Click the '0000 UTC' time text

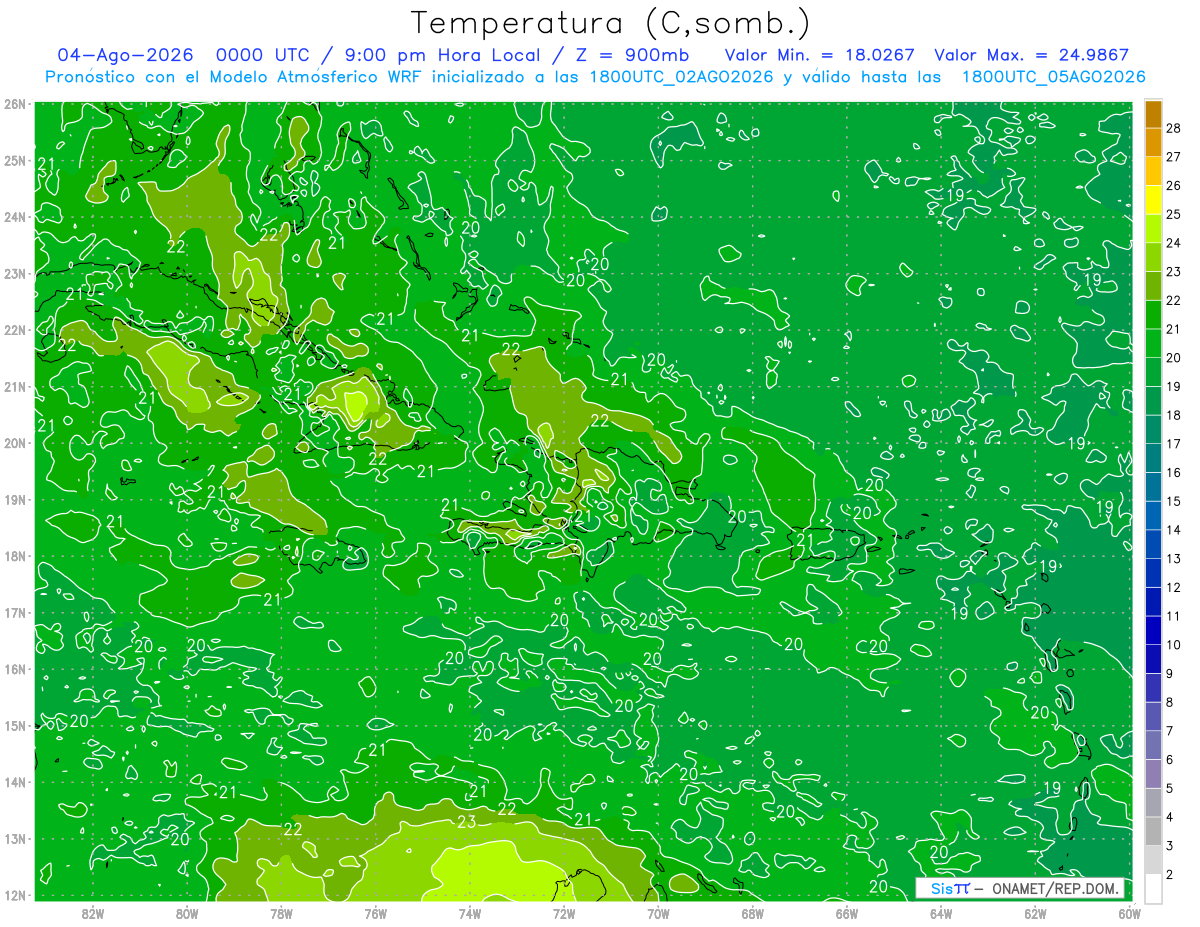(x=262, y=56)
